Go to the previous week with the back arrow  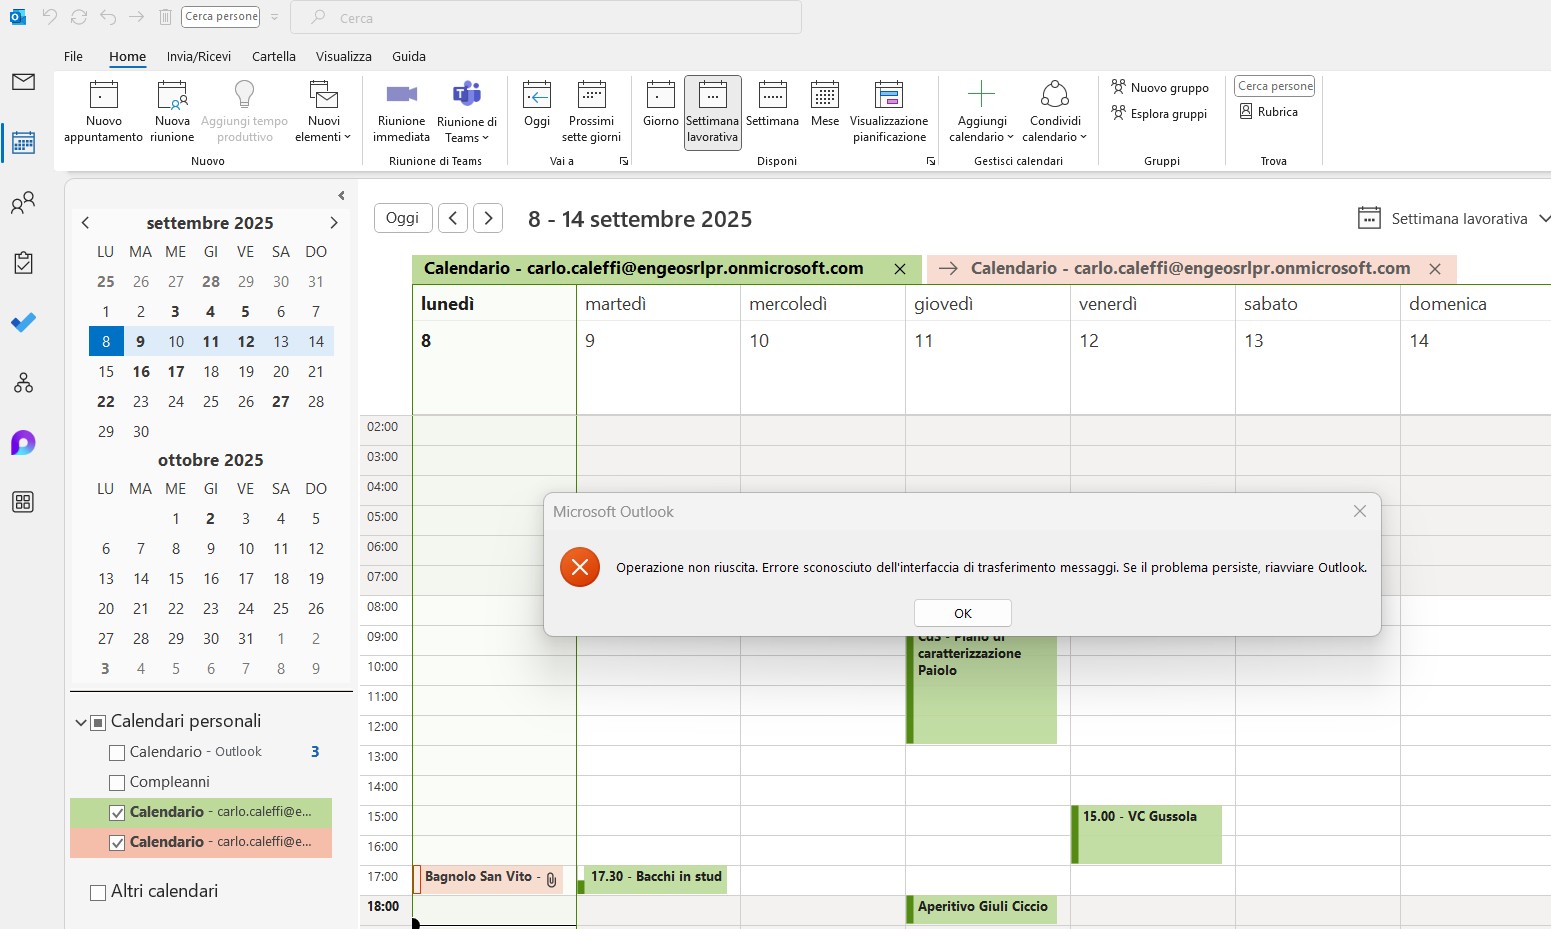pos(453,218)
